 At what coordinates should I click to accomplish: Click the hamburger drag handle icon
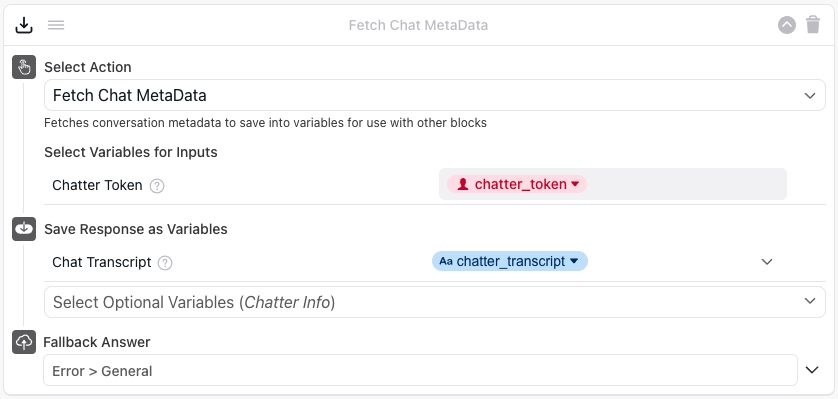pos(56,25)
